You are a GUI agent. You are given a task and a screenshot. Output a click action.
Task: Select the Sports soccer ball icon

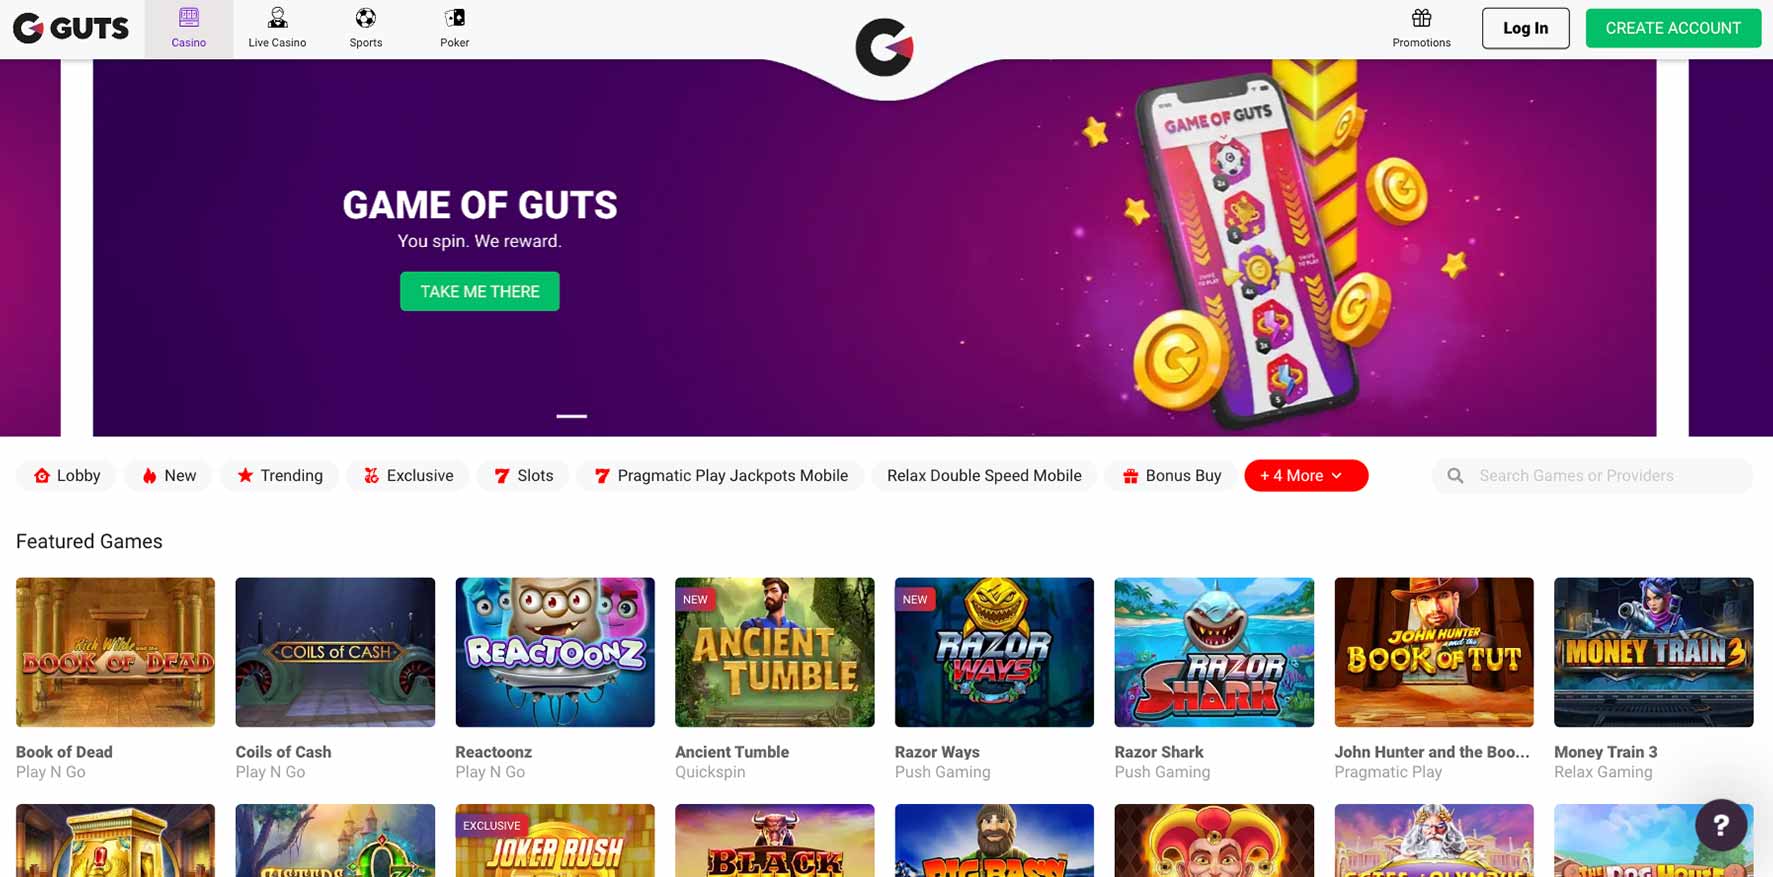tap(366, 18)
